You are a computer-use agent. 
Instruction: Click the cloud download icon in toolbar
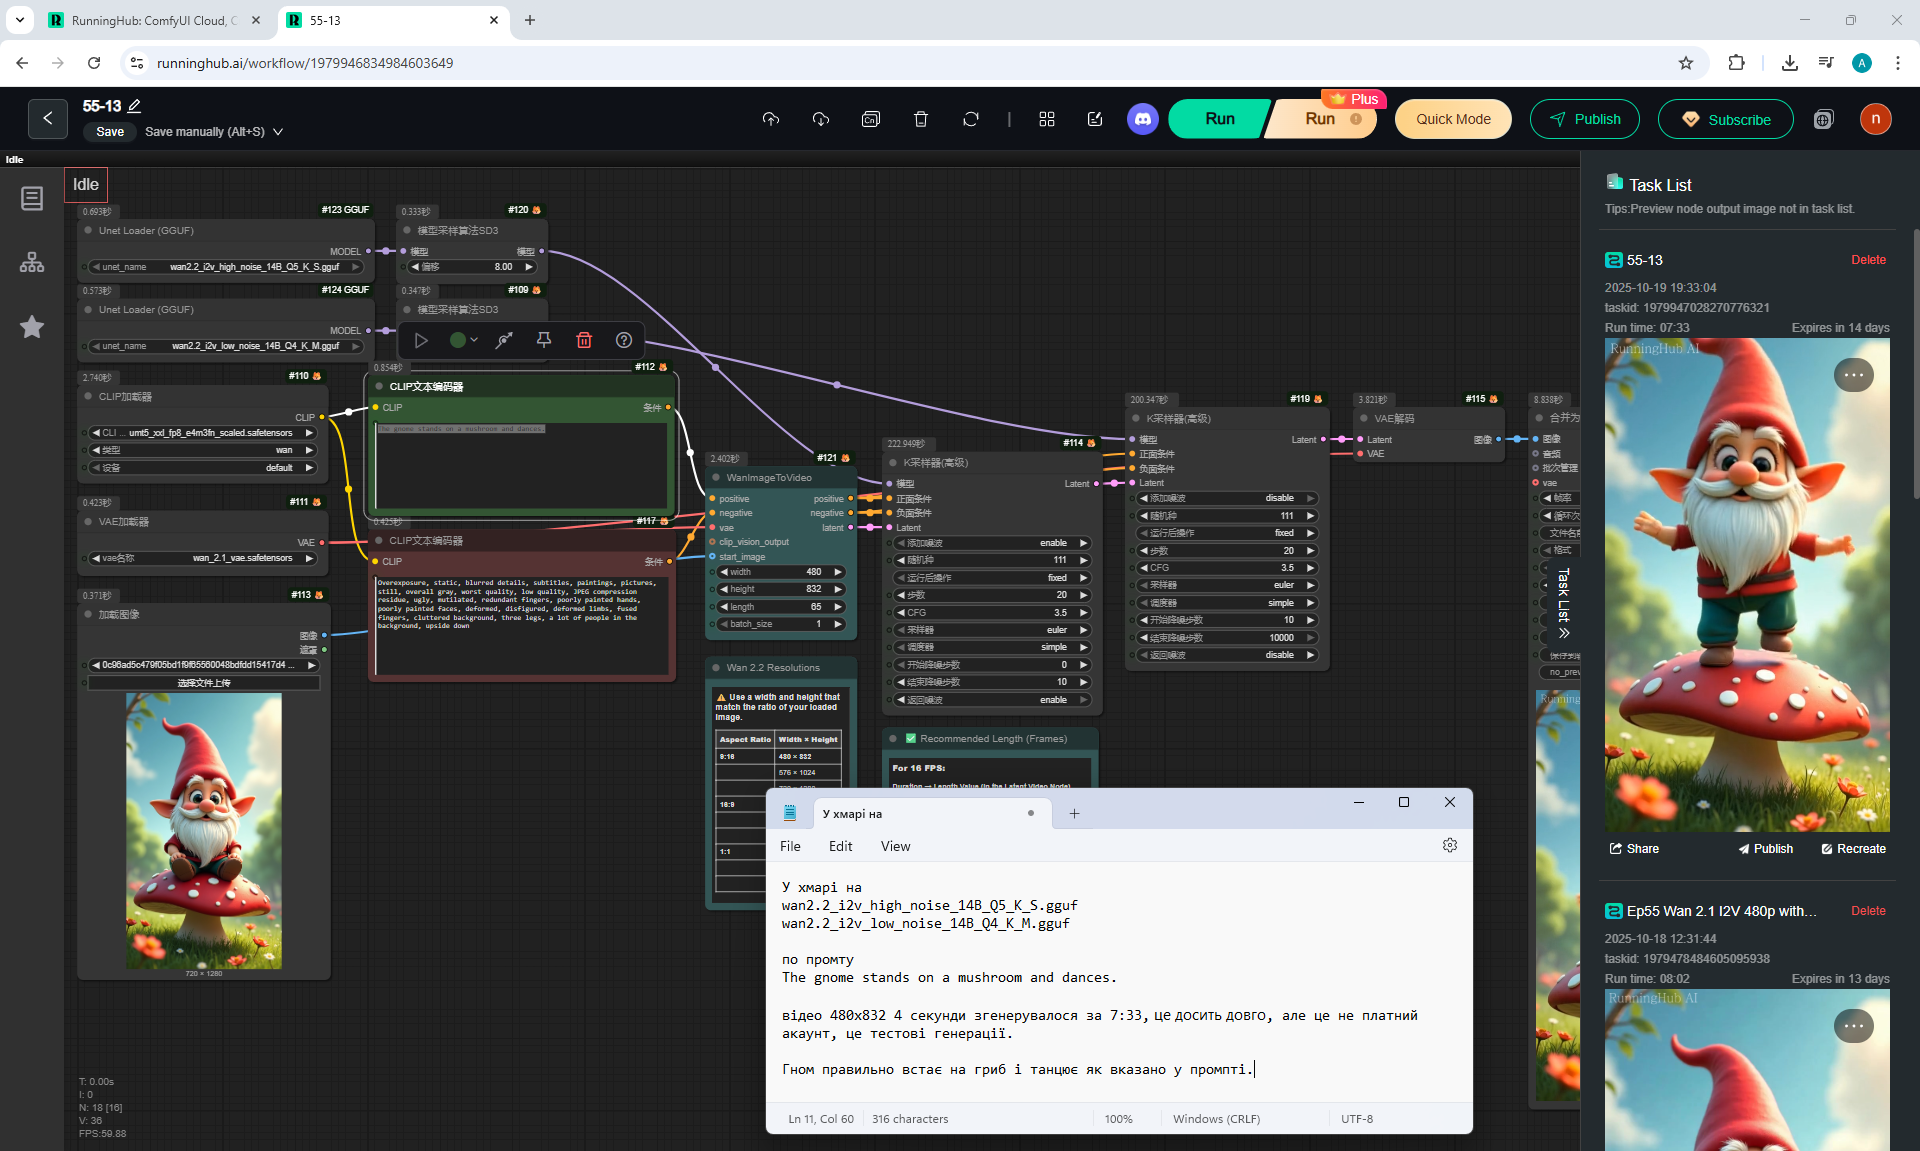(x=820, y=119)
